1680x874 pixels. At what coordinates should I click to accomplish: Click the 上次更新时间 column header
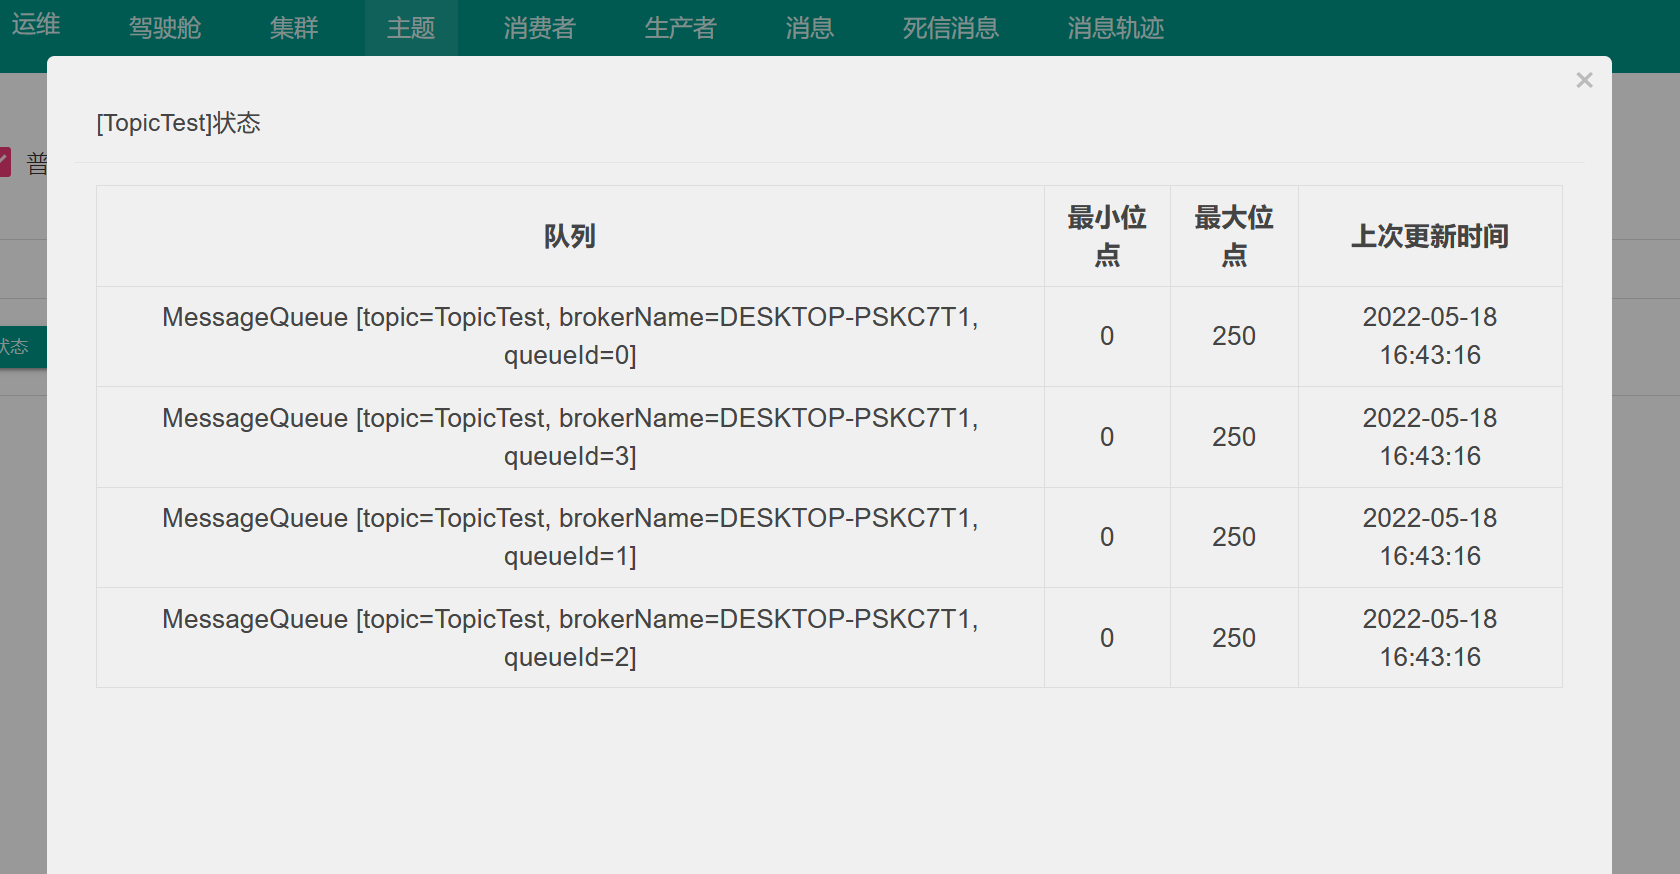pyautogui.click(x=1430, y=237)
